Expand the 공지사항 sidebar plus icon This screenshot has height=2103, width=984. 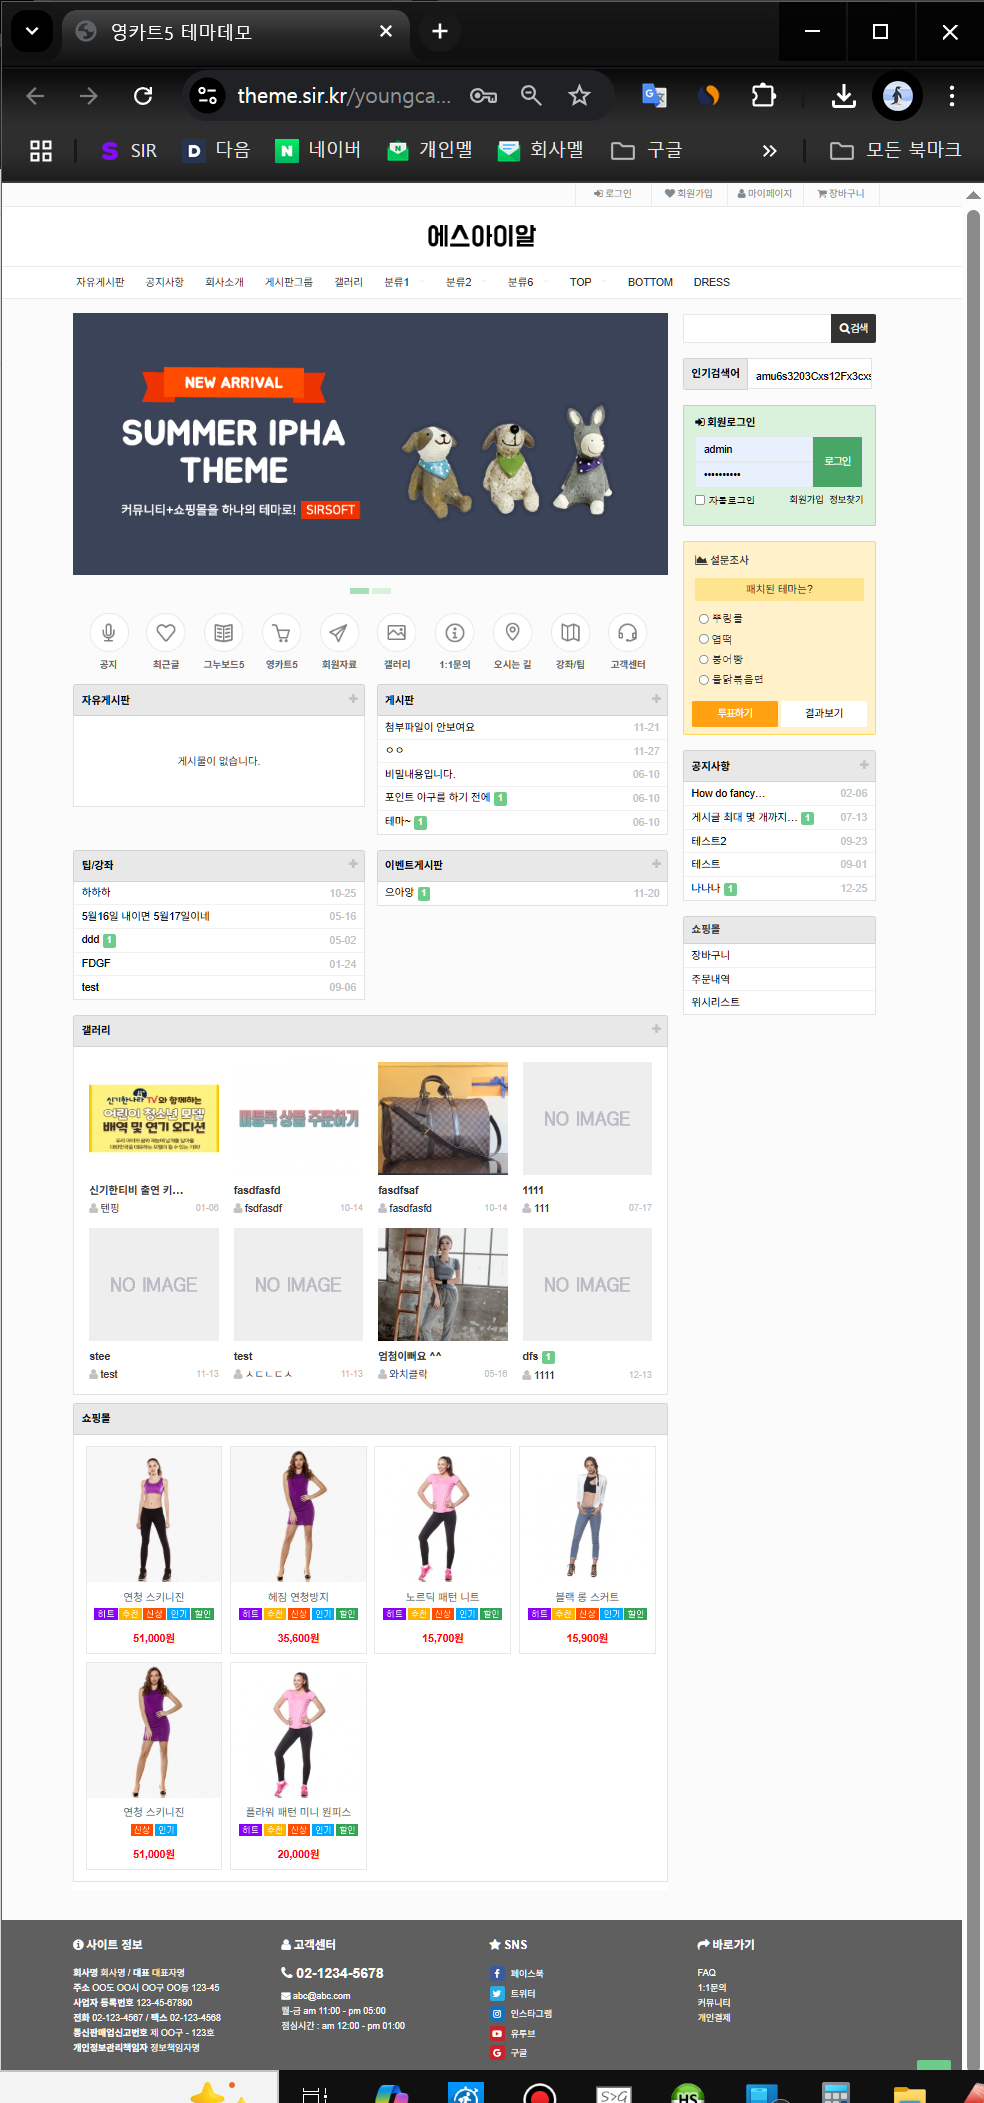(x=864, y=765)
